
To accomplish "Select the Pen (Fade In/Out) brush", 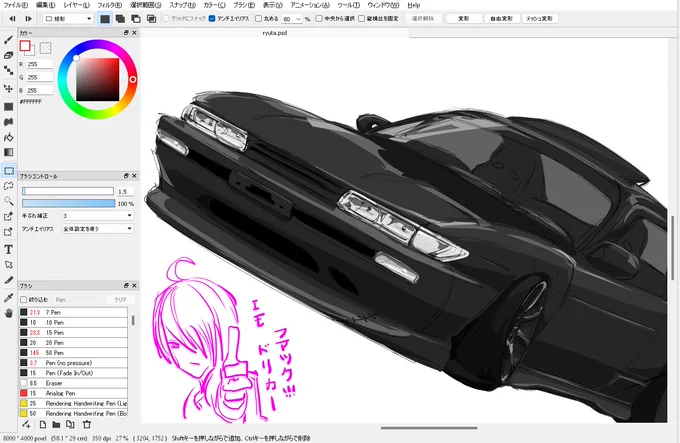I will (x=73, y=373).
